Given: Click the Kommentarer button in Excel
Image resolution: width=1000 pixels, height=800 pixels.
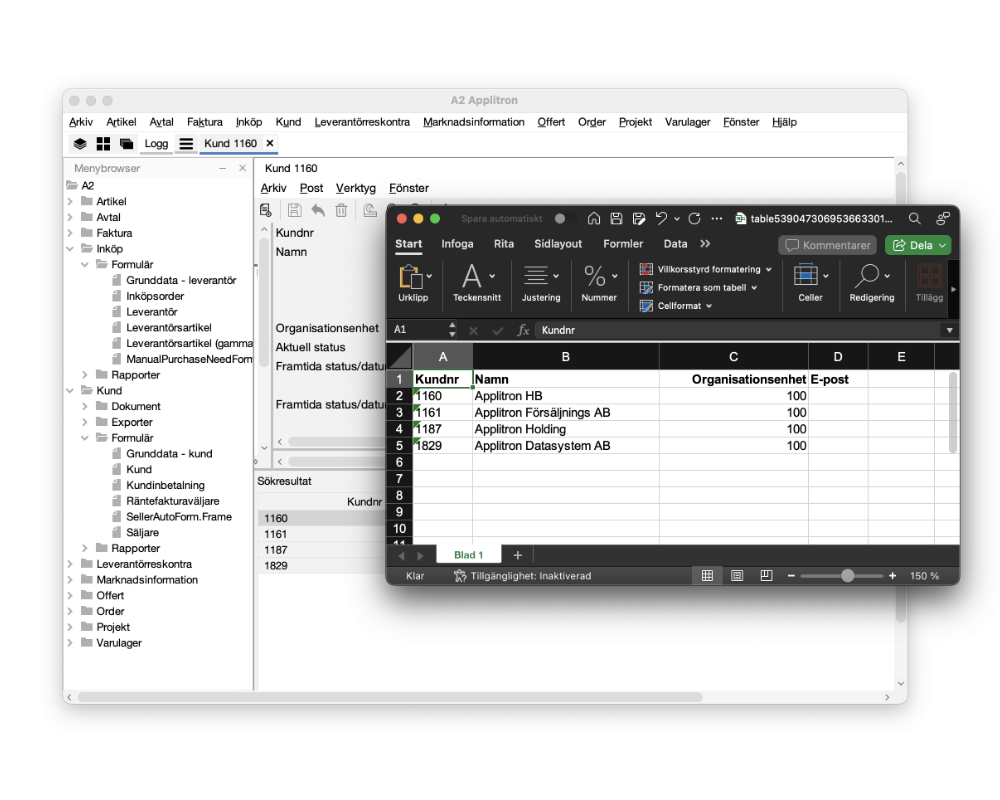Looking at the screenshot, I should coord(828,245).
